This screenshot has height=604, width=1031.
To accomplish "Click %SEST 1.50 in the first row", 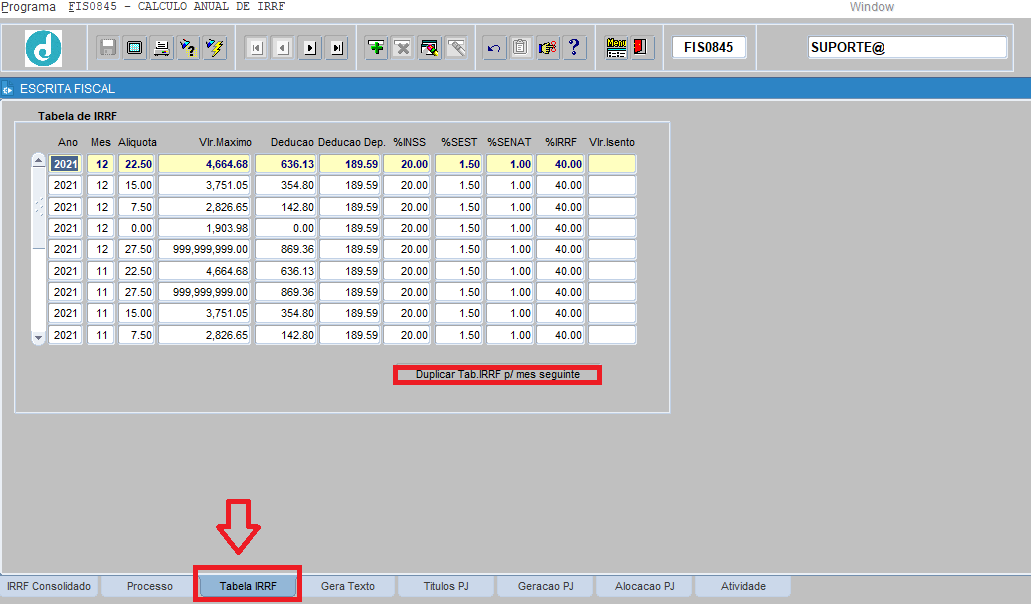I will click(459, 164).
